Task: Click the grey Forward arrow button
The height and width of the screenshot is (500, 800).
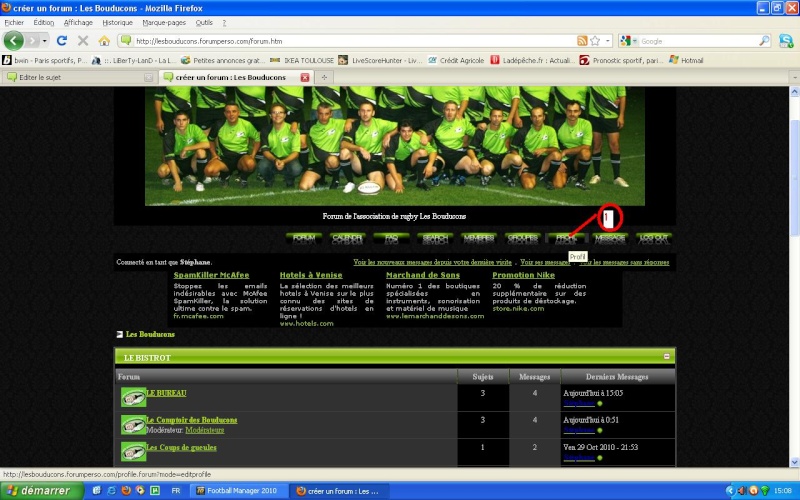Action: click(x=33, y=41)
